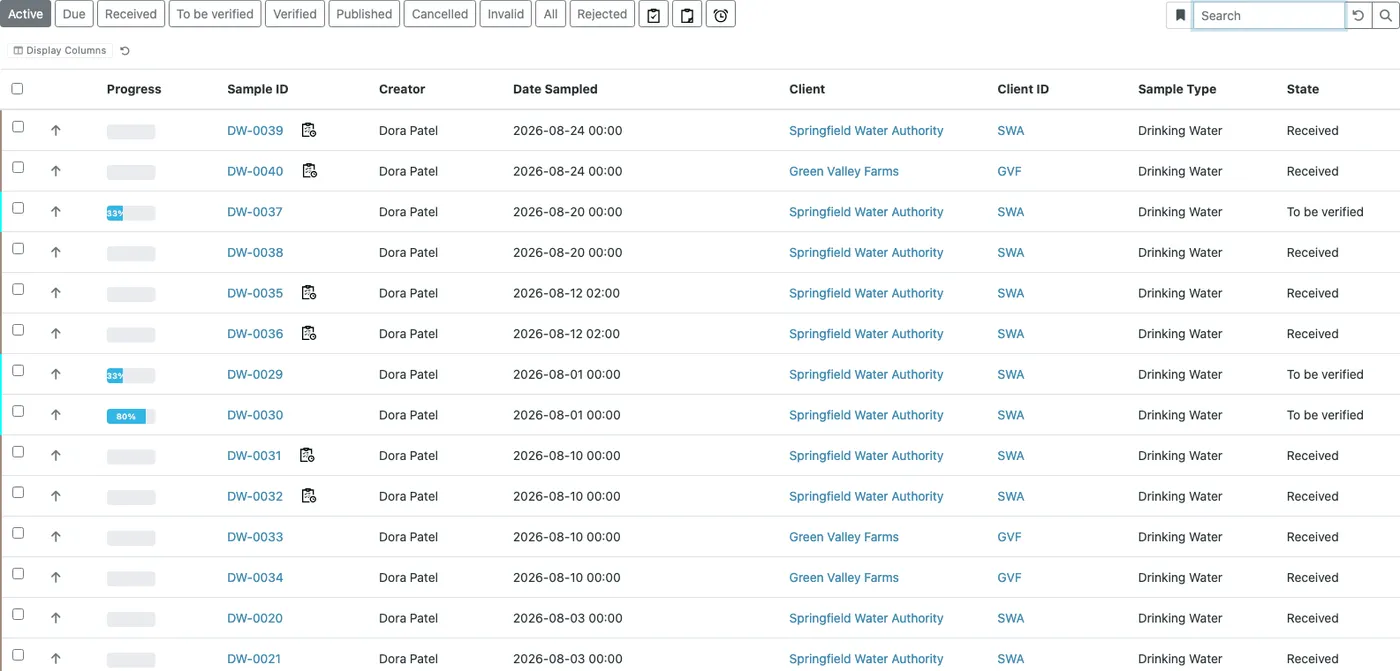
Task: Click the plain clipboard filter icon beside the alarm clock
Action: 687,15
